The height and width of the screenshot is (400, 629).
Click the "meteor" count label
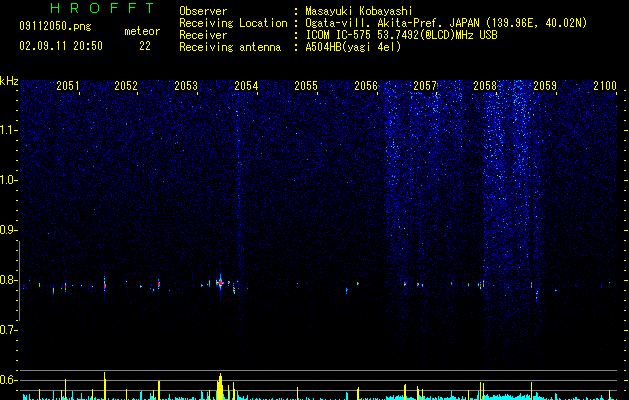pos(142,31)
